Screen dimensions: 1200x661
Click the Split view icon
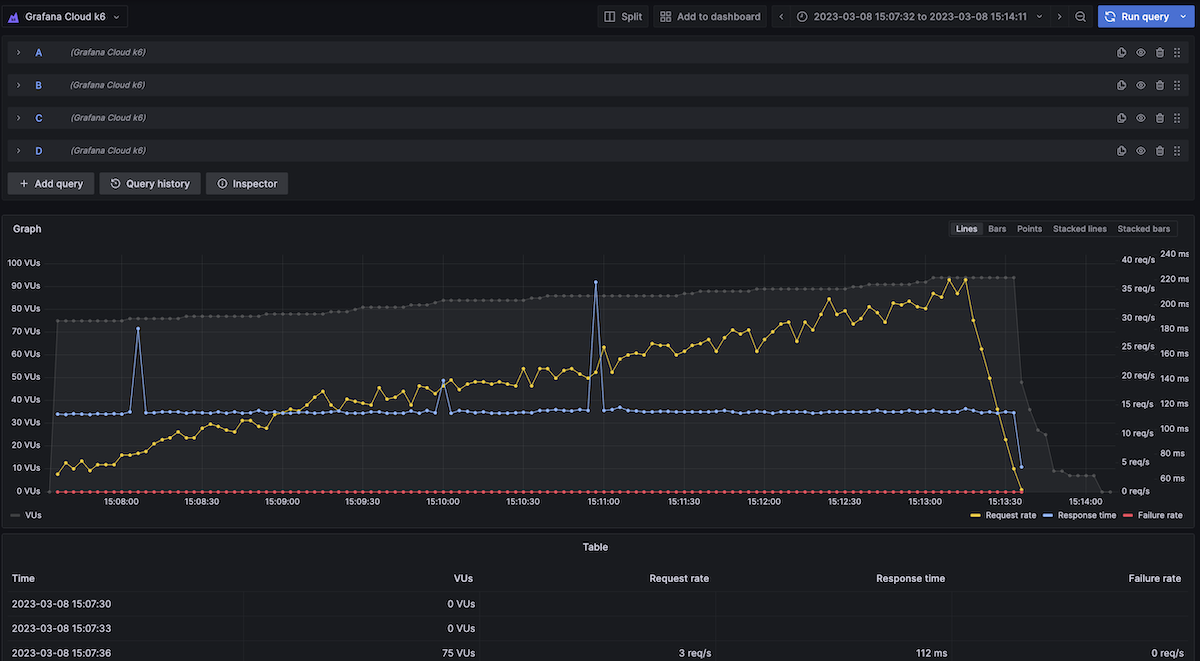click(622, 16)
